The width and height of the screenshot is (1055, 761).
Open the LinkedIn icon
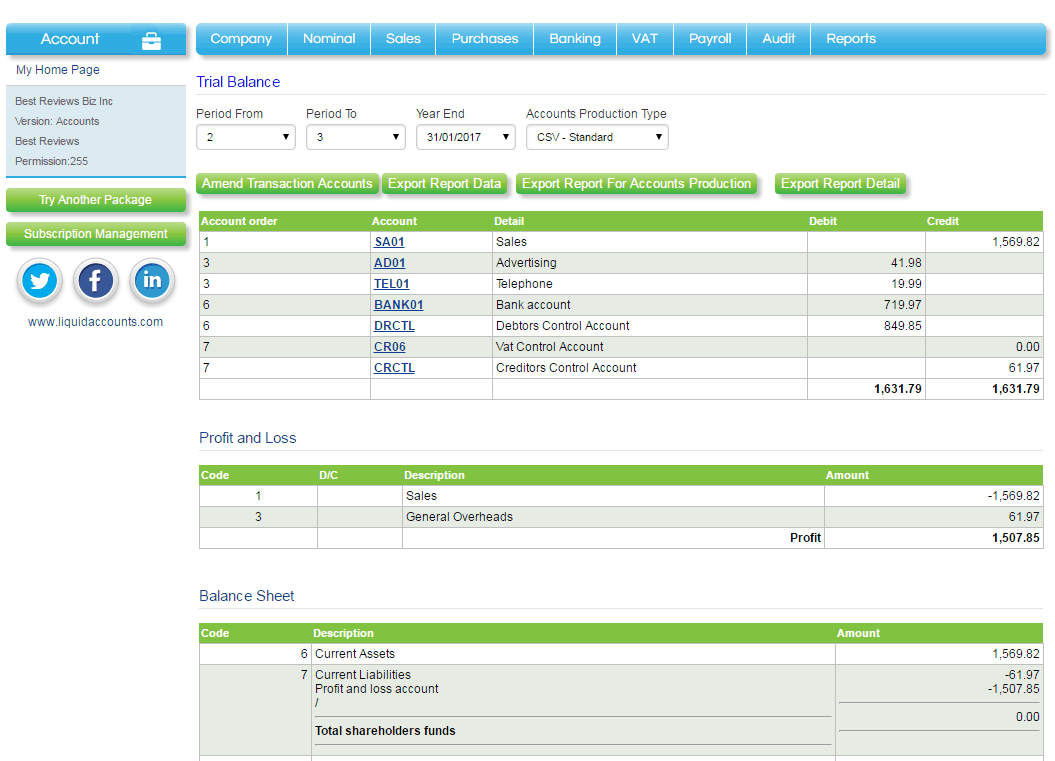tap(152, 281)
